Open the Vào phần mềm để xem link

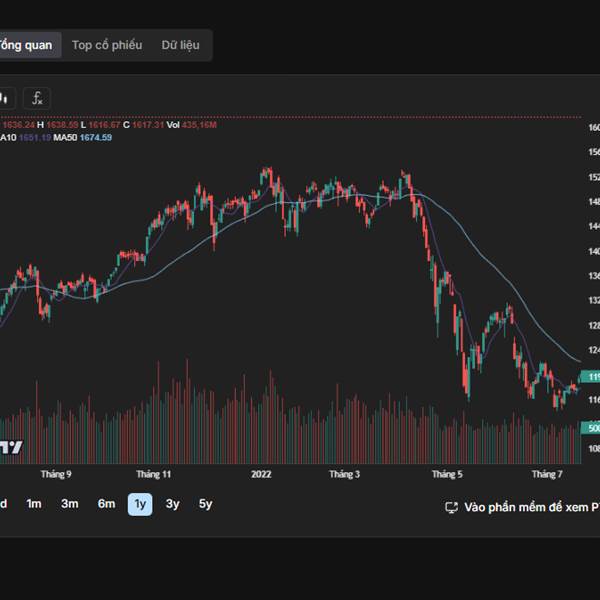tap(530, 507)
